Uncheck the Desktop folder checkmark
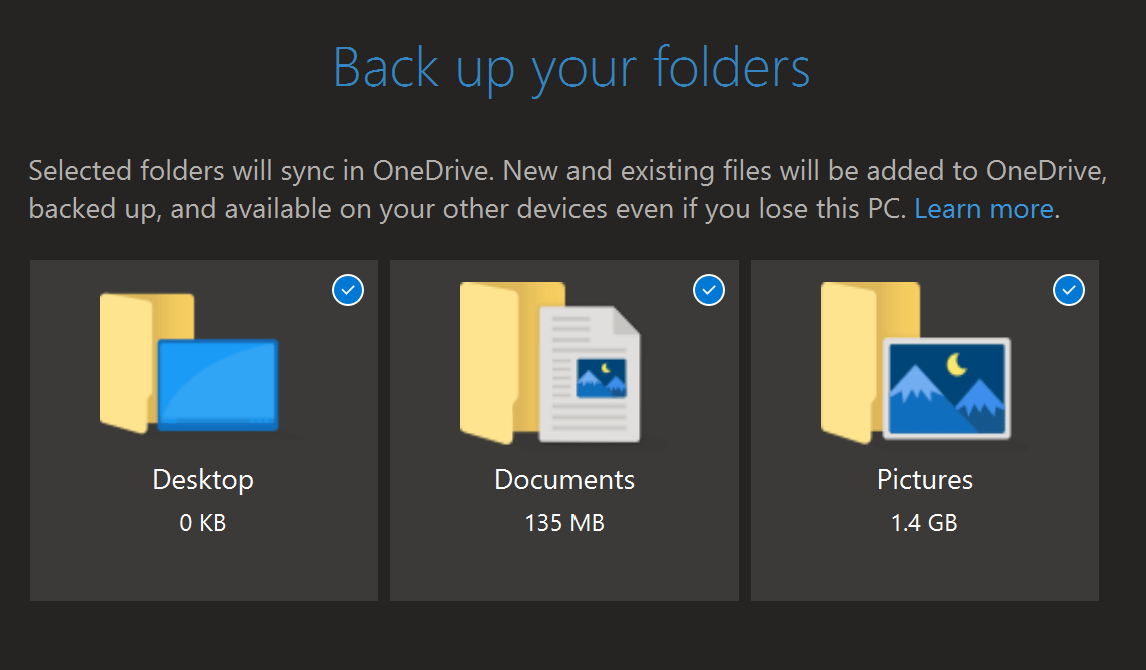The height and width of the screenshot is (670, 1146). click(x=348, y=290)
